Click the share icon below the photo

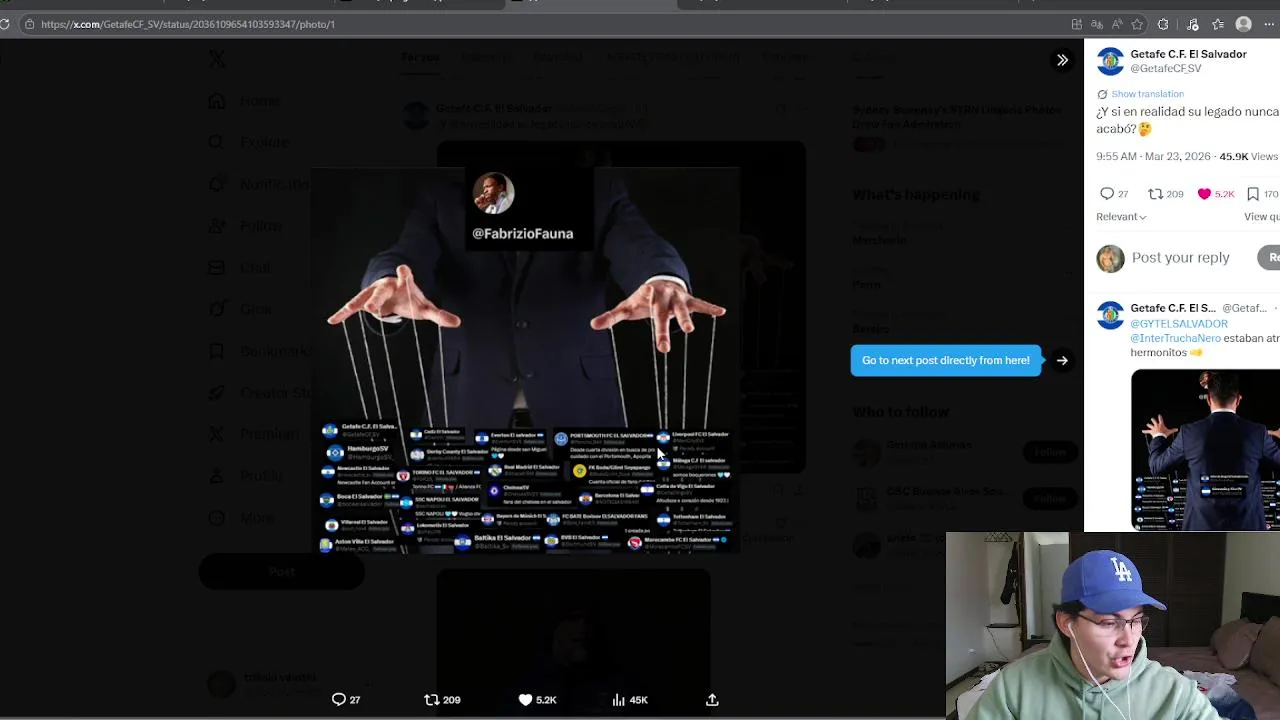point(712,700)
